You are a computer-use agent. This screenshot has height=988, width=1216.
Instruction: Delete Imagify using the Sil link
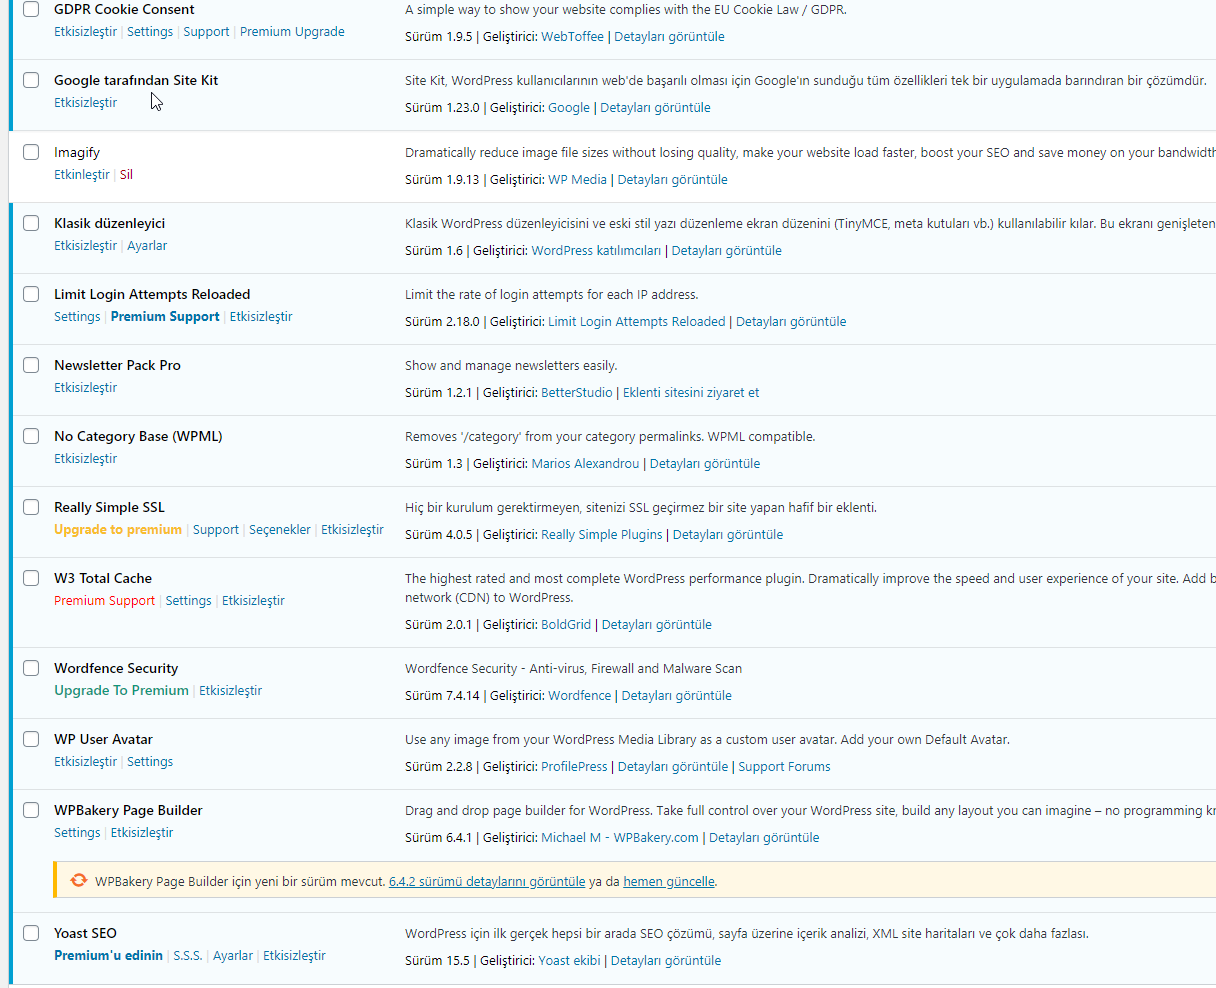(126, 174)
